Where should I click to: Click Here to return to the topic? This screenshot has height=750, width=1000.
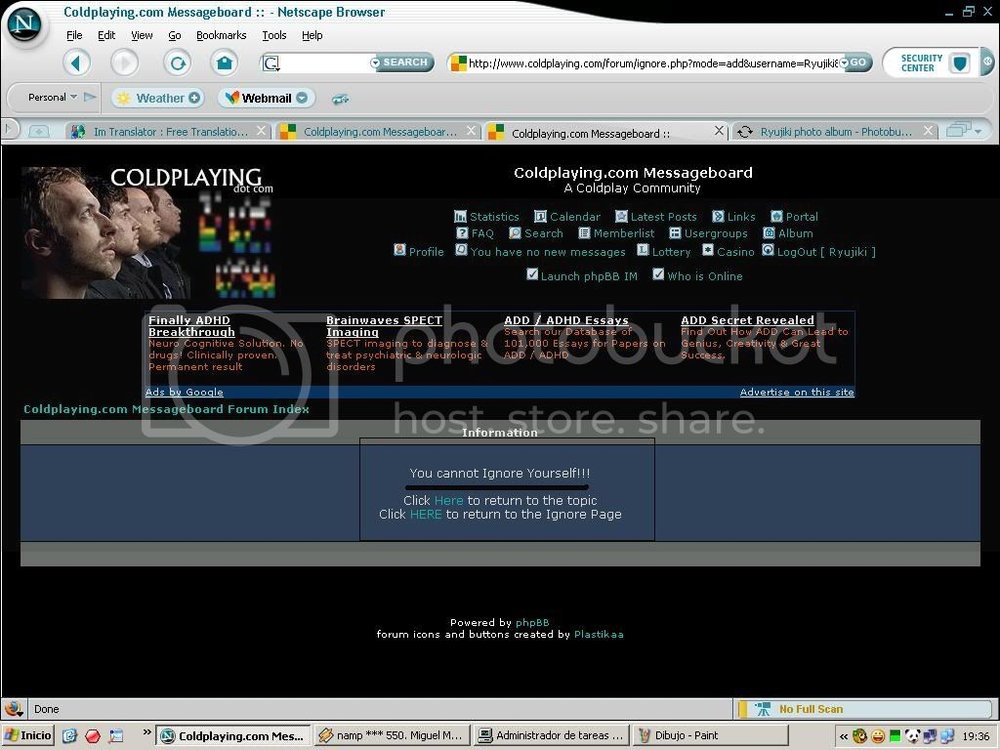point(448,501)
